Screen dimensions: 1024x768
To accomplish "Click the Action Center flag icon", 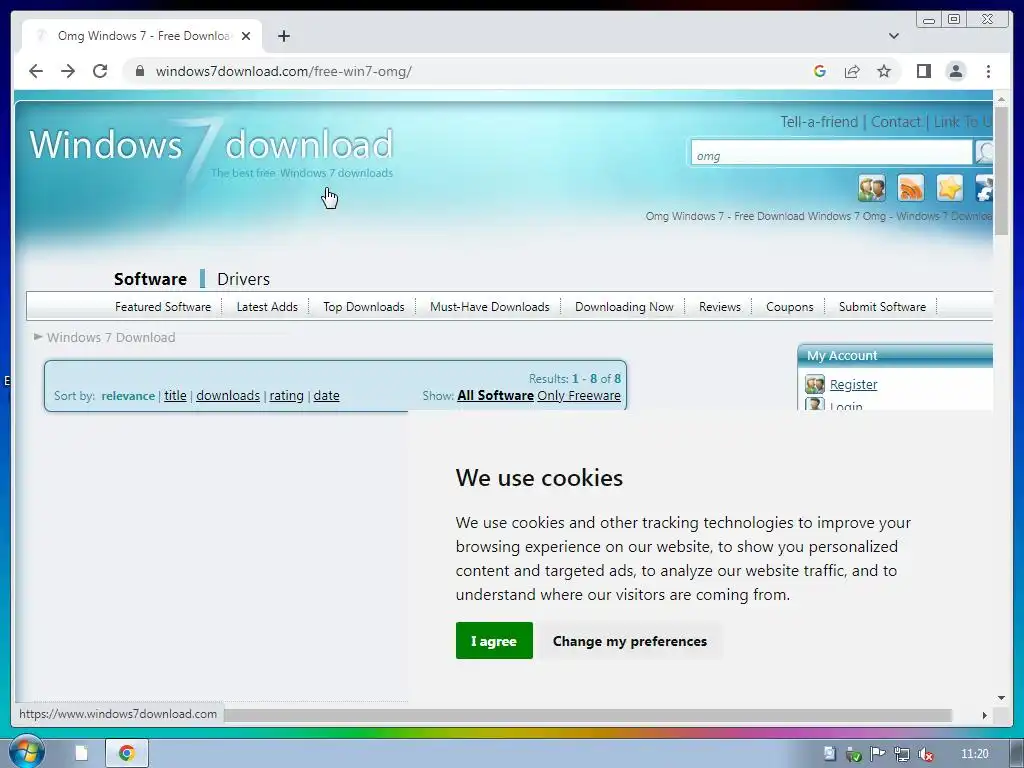I will (878, 754).
